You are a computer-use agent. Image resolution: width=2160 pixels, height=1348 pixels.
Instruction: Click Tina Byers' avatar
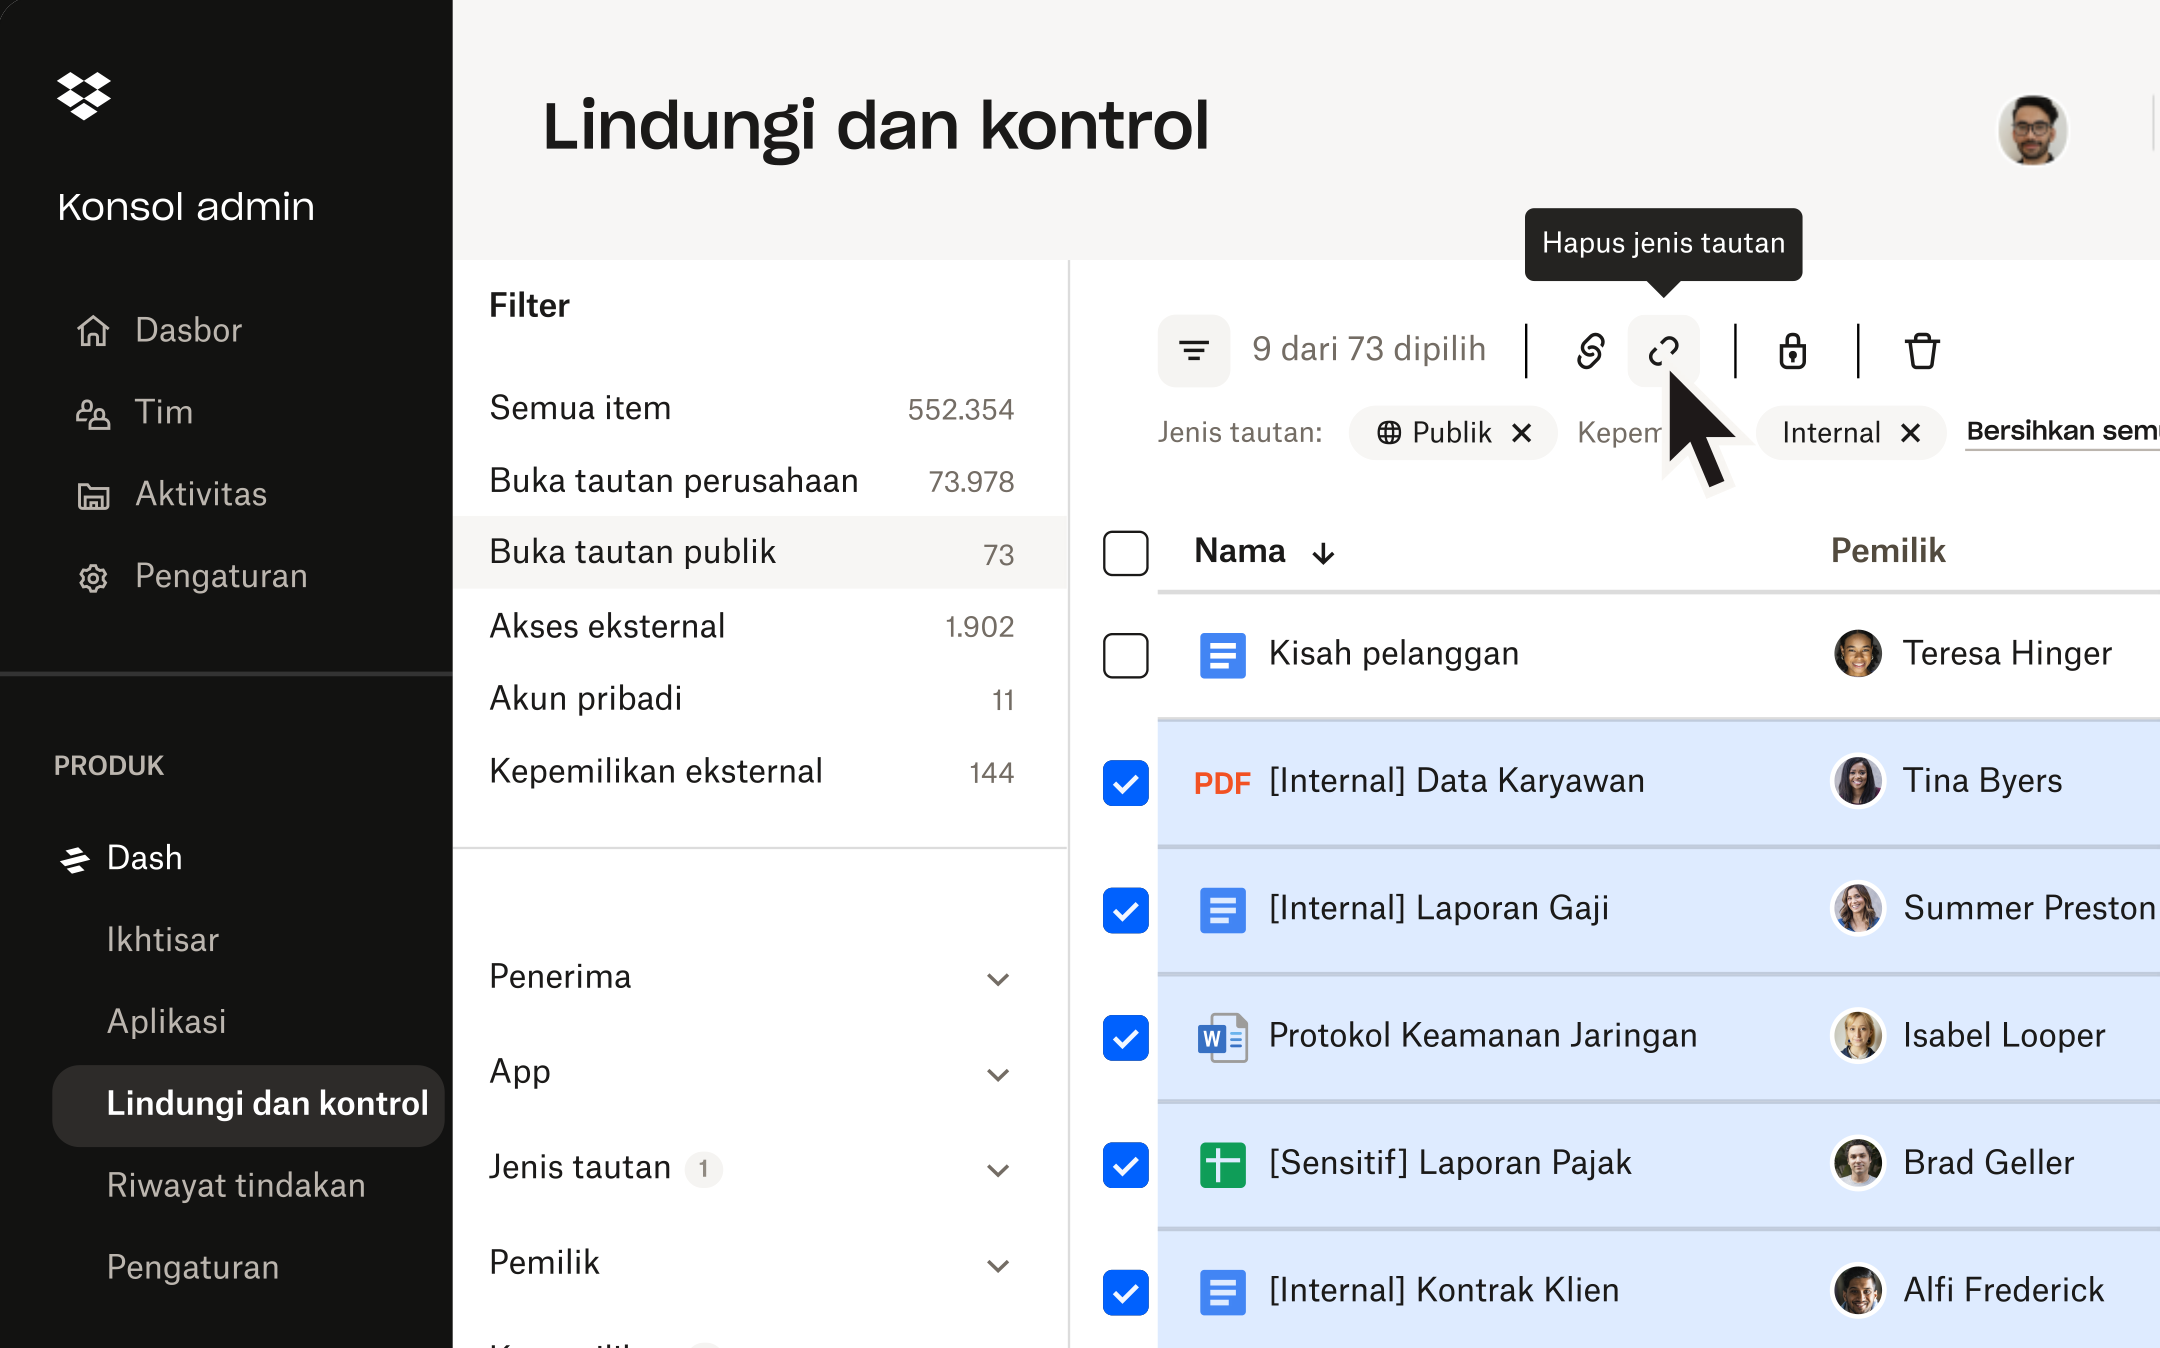point(1858,781)
